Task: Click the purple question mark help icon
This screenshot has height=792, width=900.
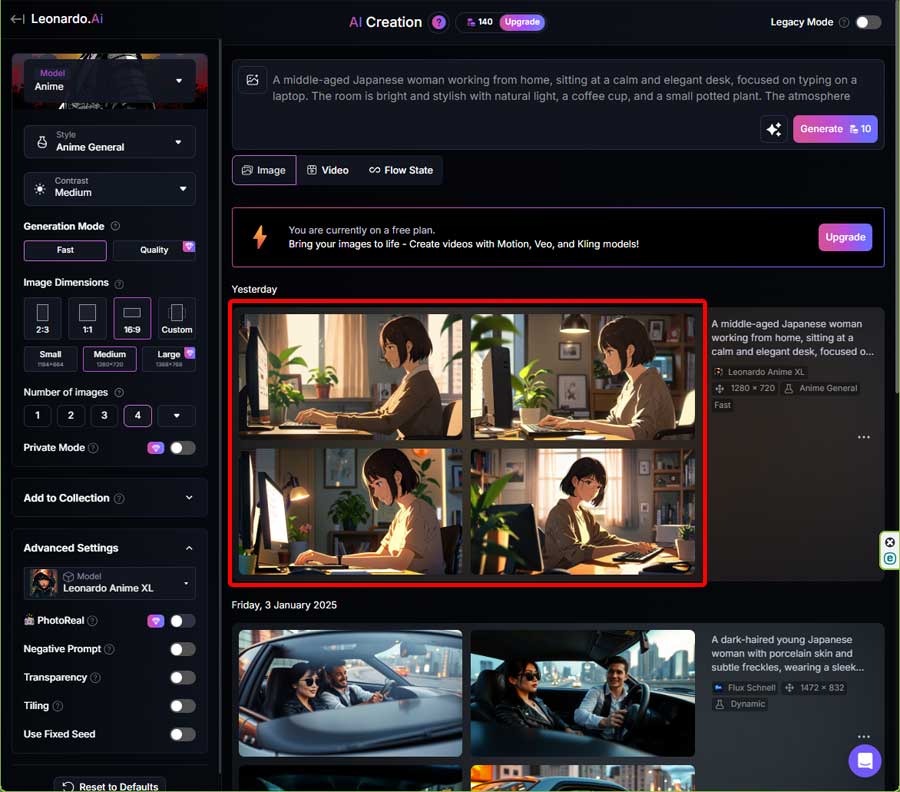Action: 438,22
